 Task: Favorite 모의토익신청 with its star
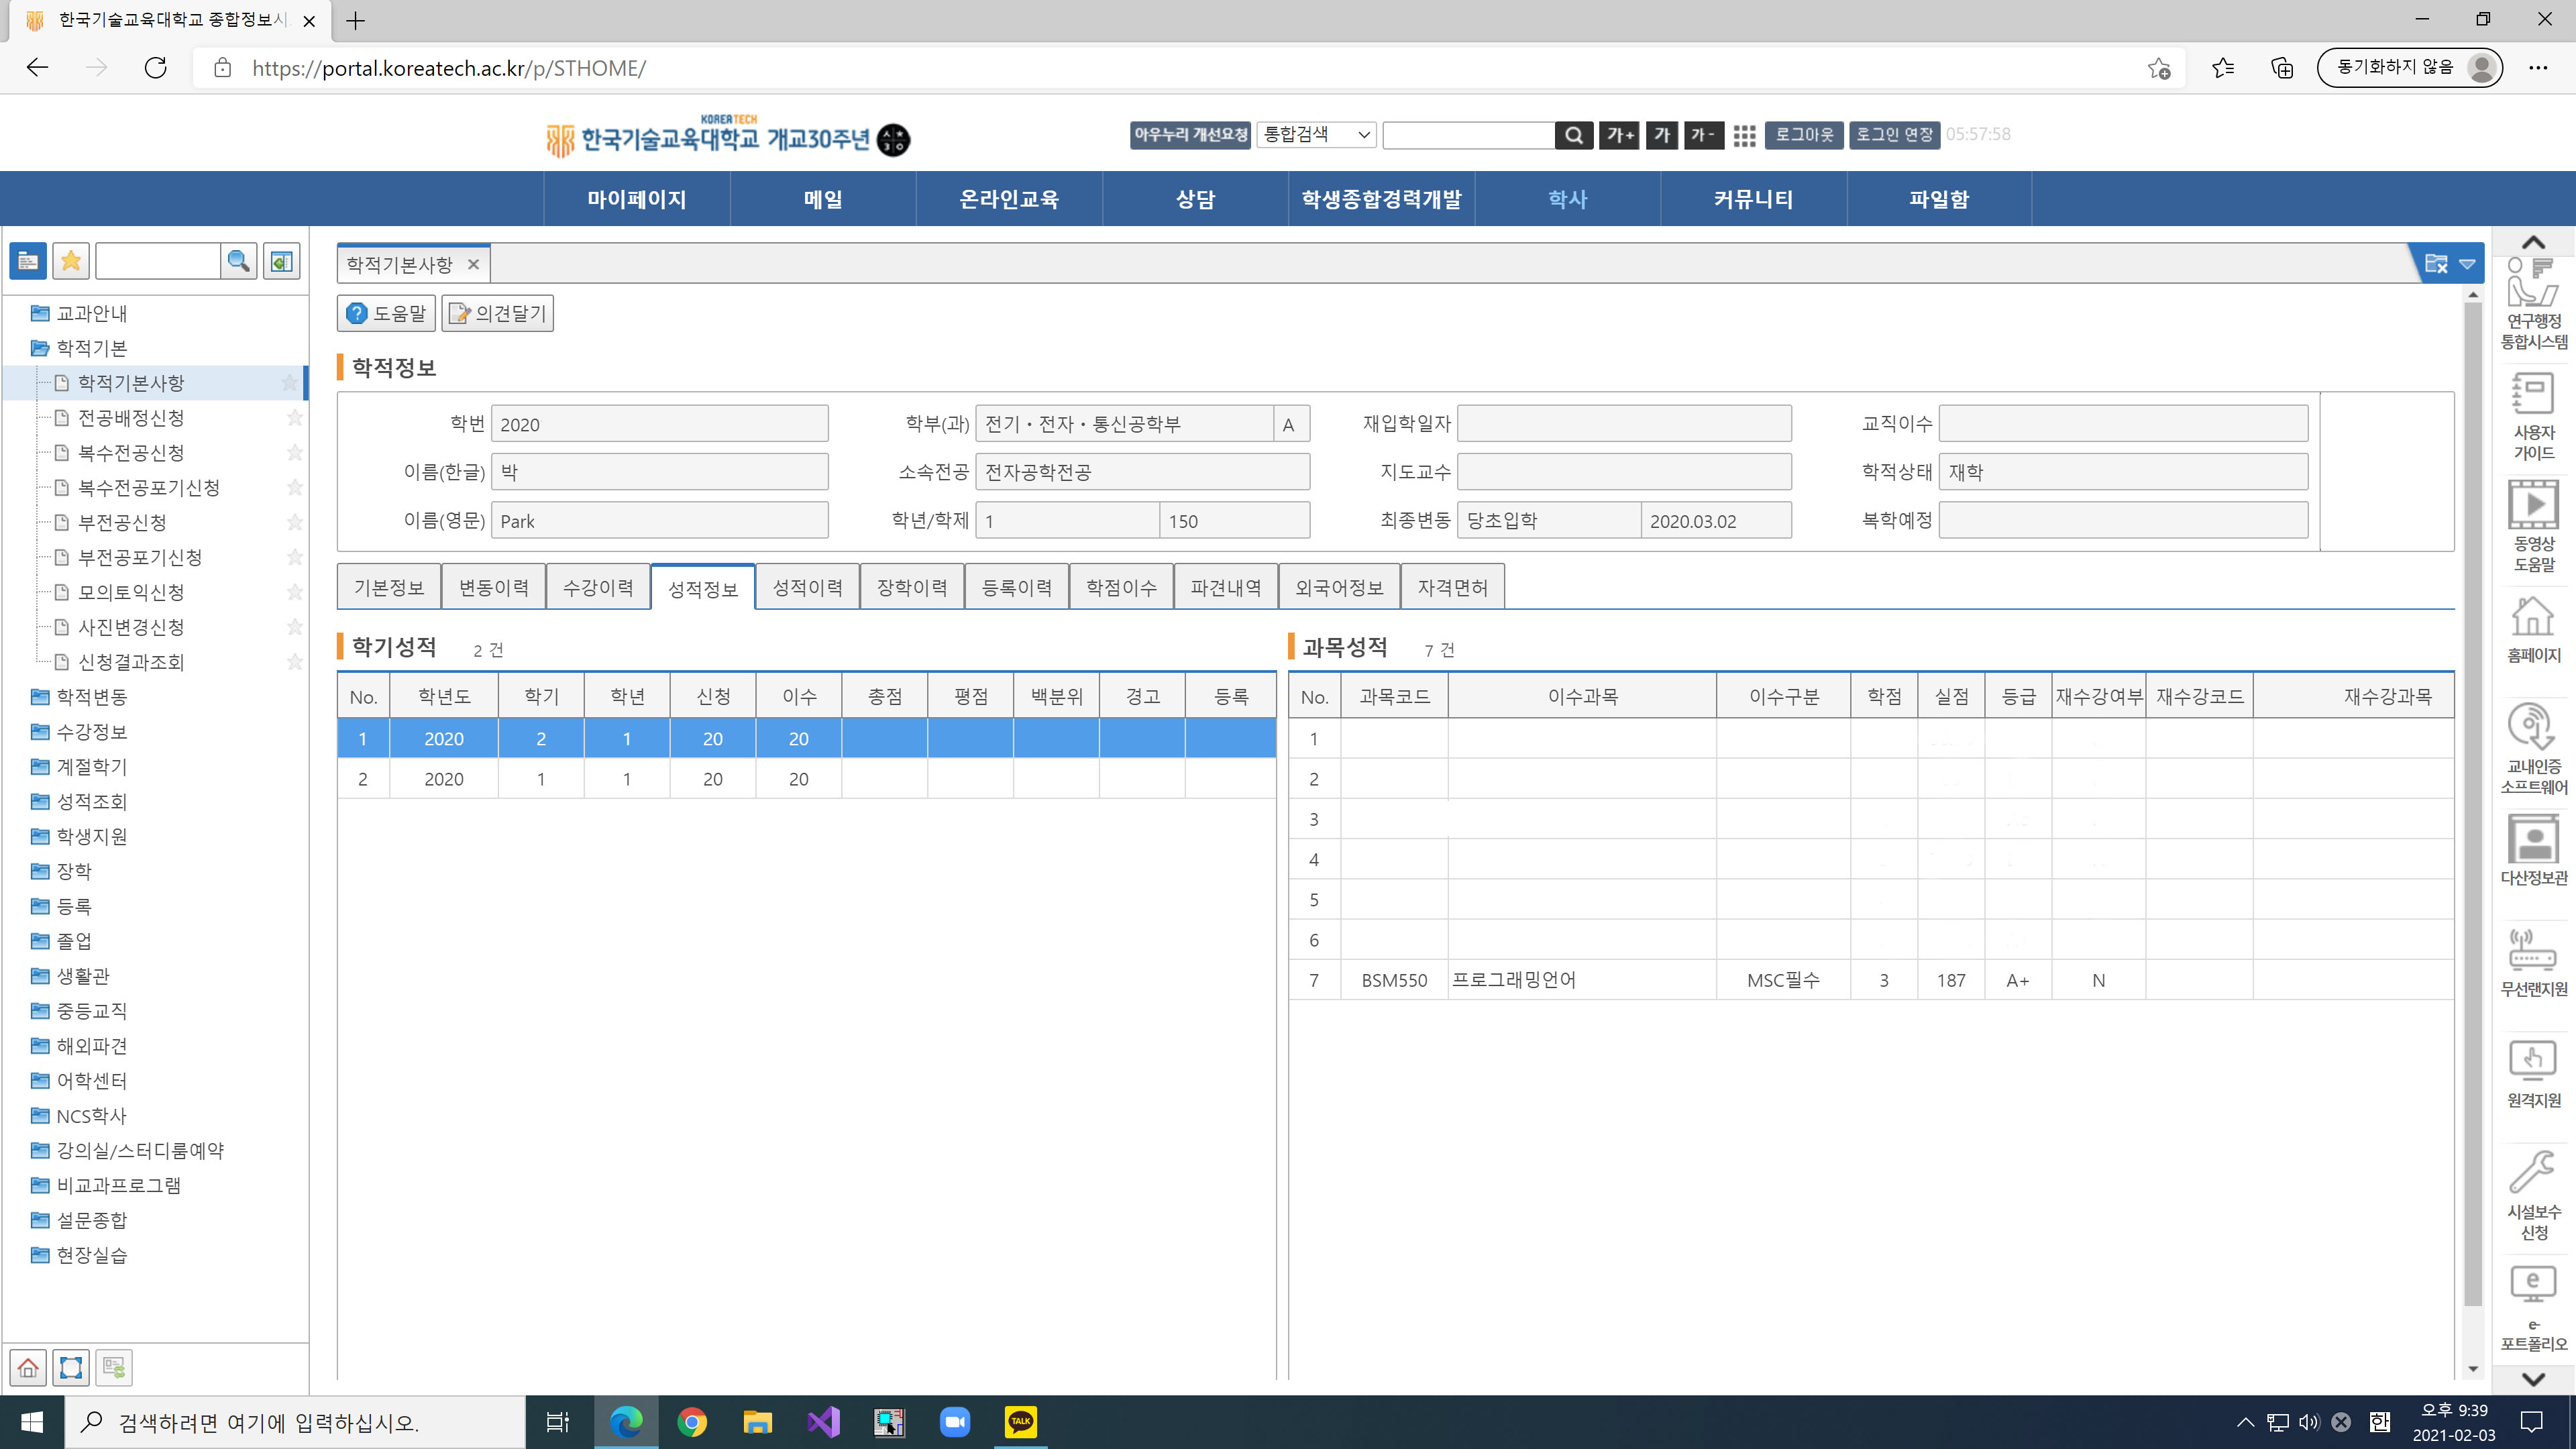click(x=294, y=592)
